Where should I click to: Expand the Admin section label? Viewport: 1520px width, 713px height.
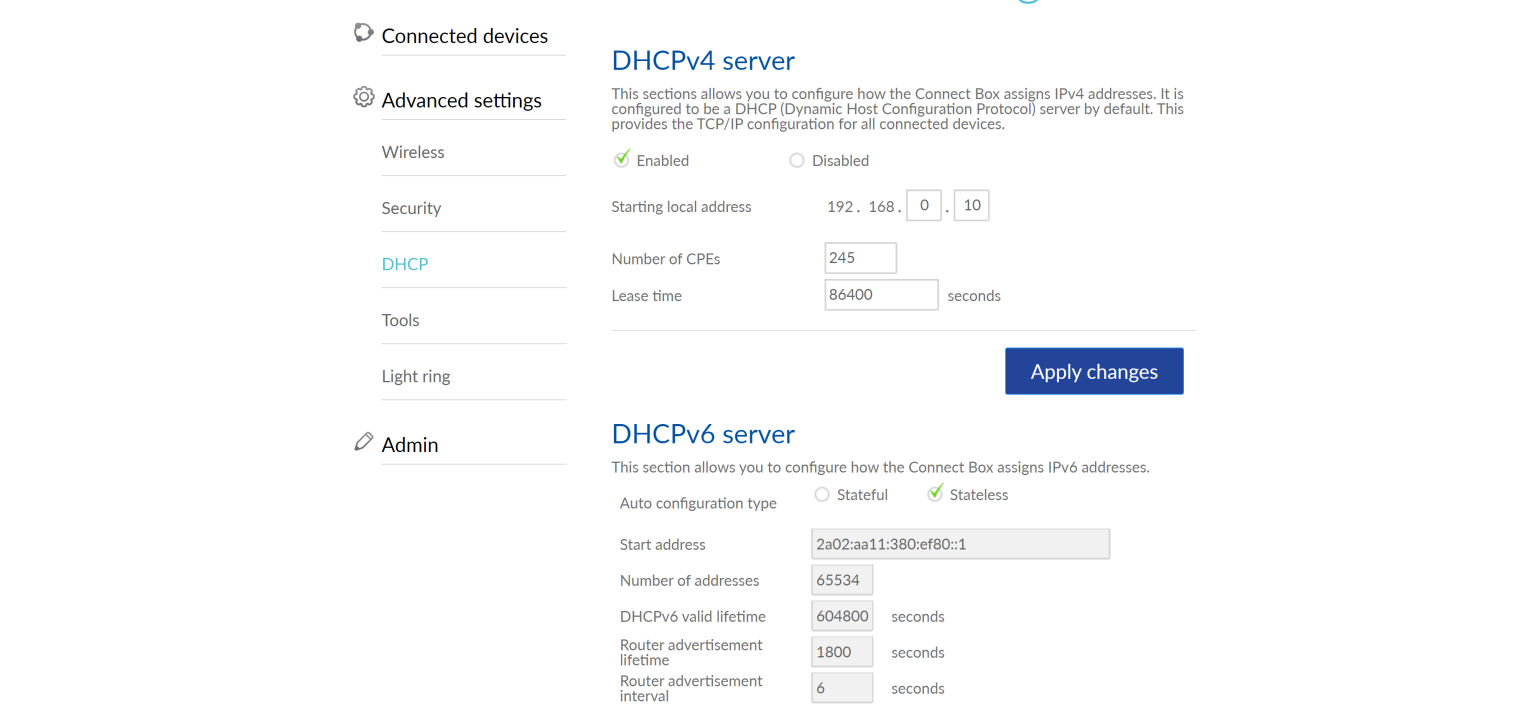[x=410, y=445]
